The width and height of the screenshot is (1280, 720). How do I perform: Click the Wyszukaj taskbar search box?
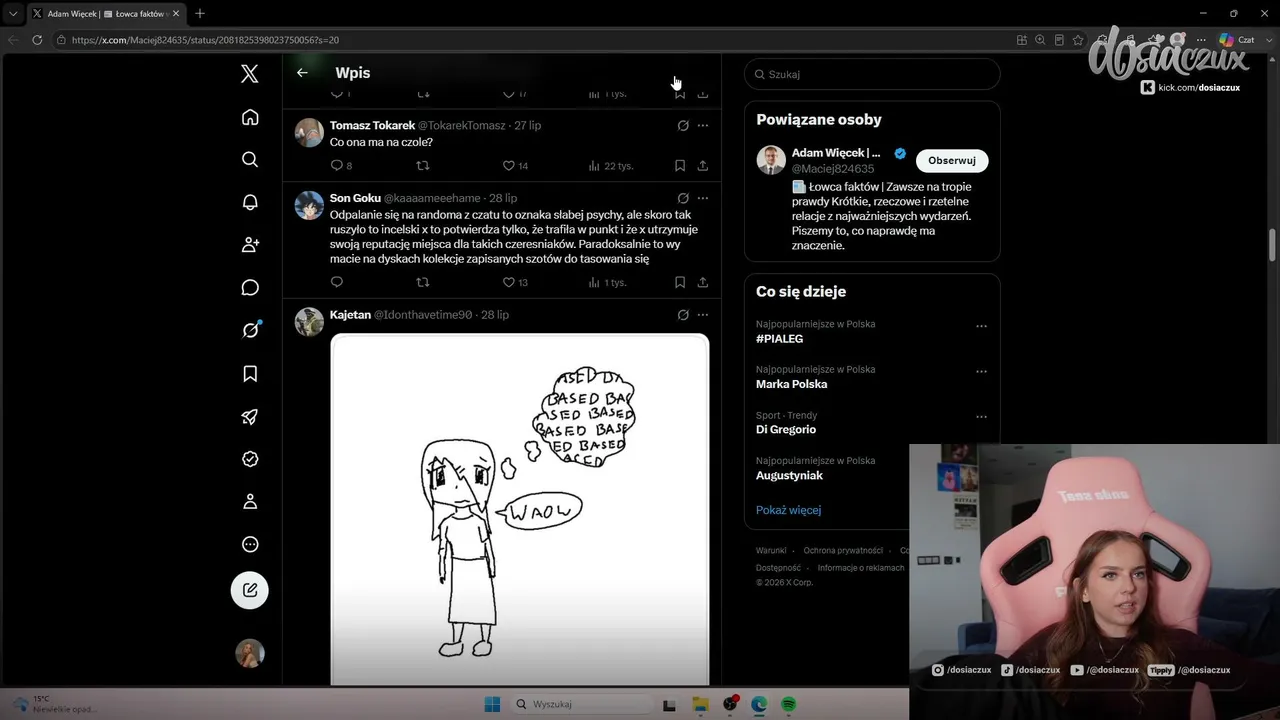(x=581, y=704)
